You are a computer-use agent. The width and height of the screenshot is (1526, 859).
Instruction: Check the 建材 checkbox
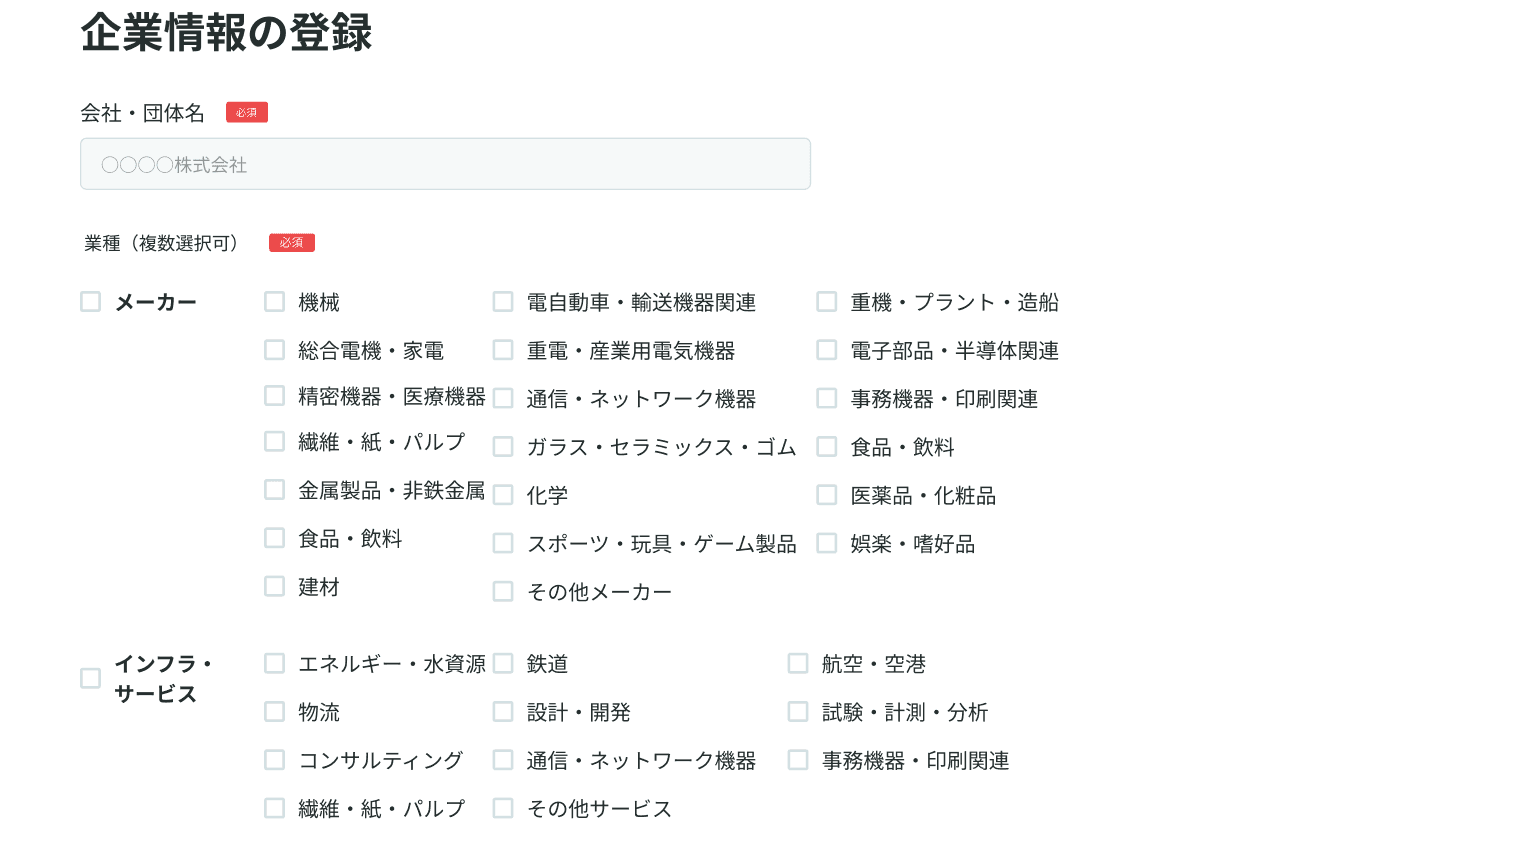[x=274, y=586]
